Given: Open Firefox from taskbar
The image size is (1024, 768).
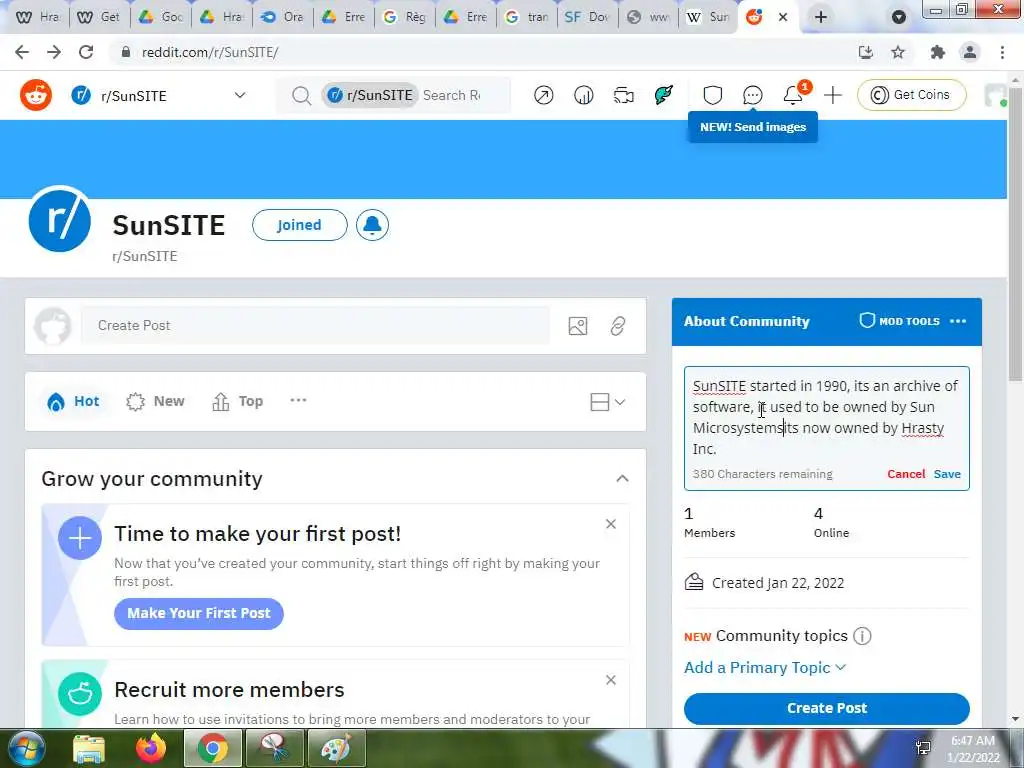Looking at the screenshot, I should click(151, 748).
